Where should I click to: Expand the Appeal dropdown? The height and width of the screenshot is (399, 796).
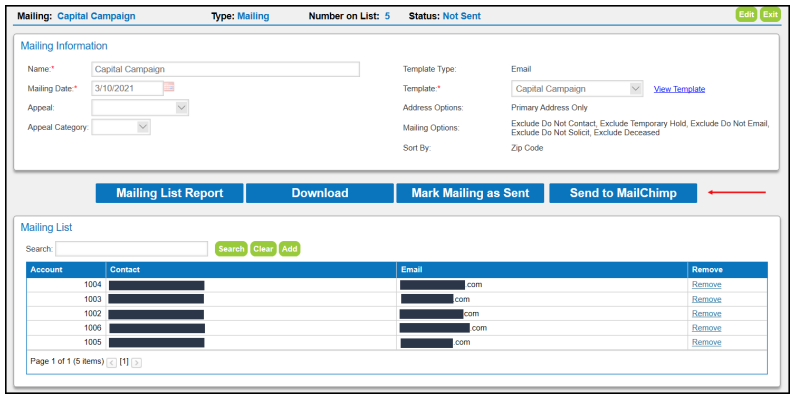(182, 108)
